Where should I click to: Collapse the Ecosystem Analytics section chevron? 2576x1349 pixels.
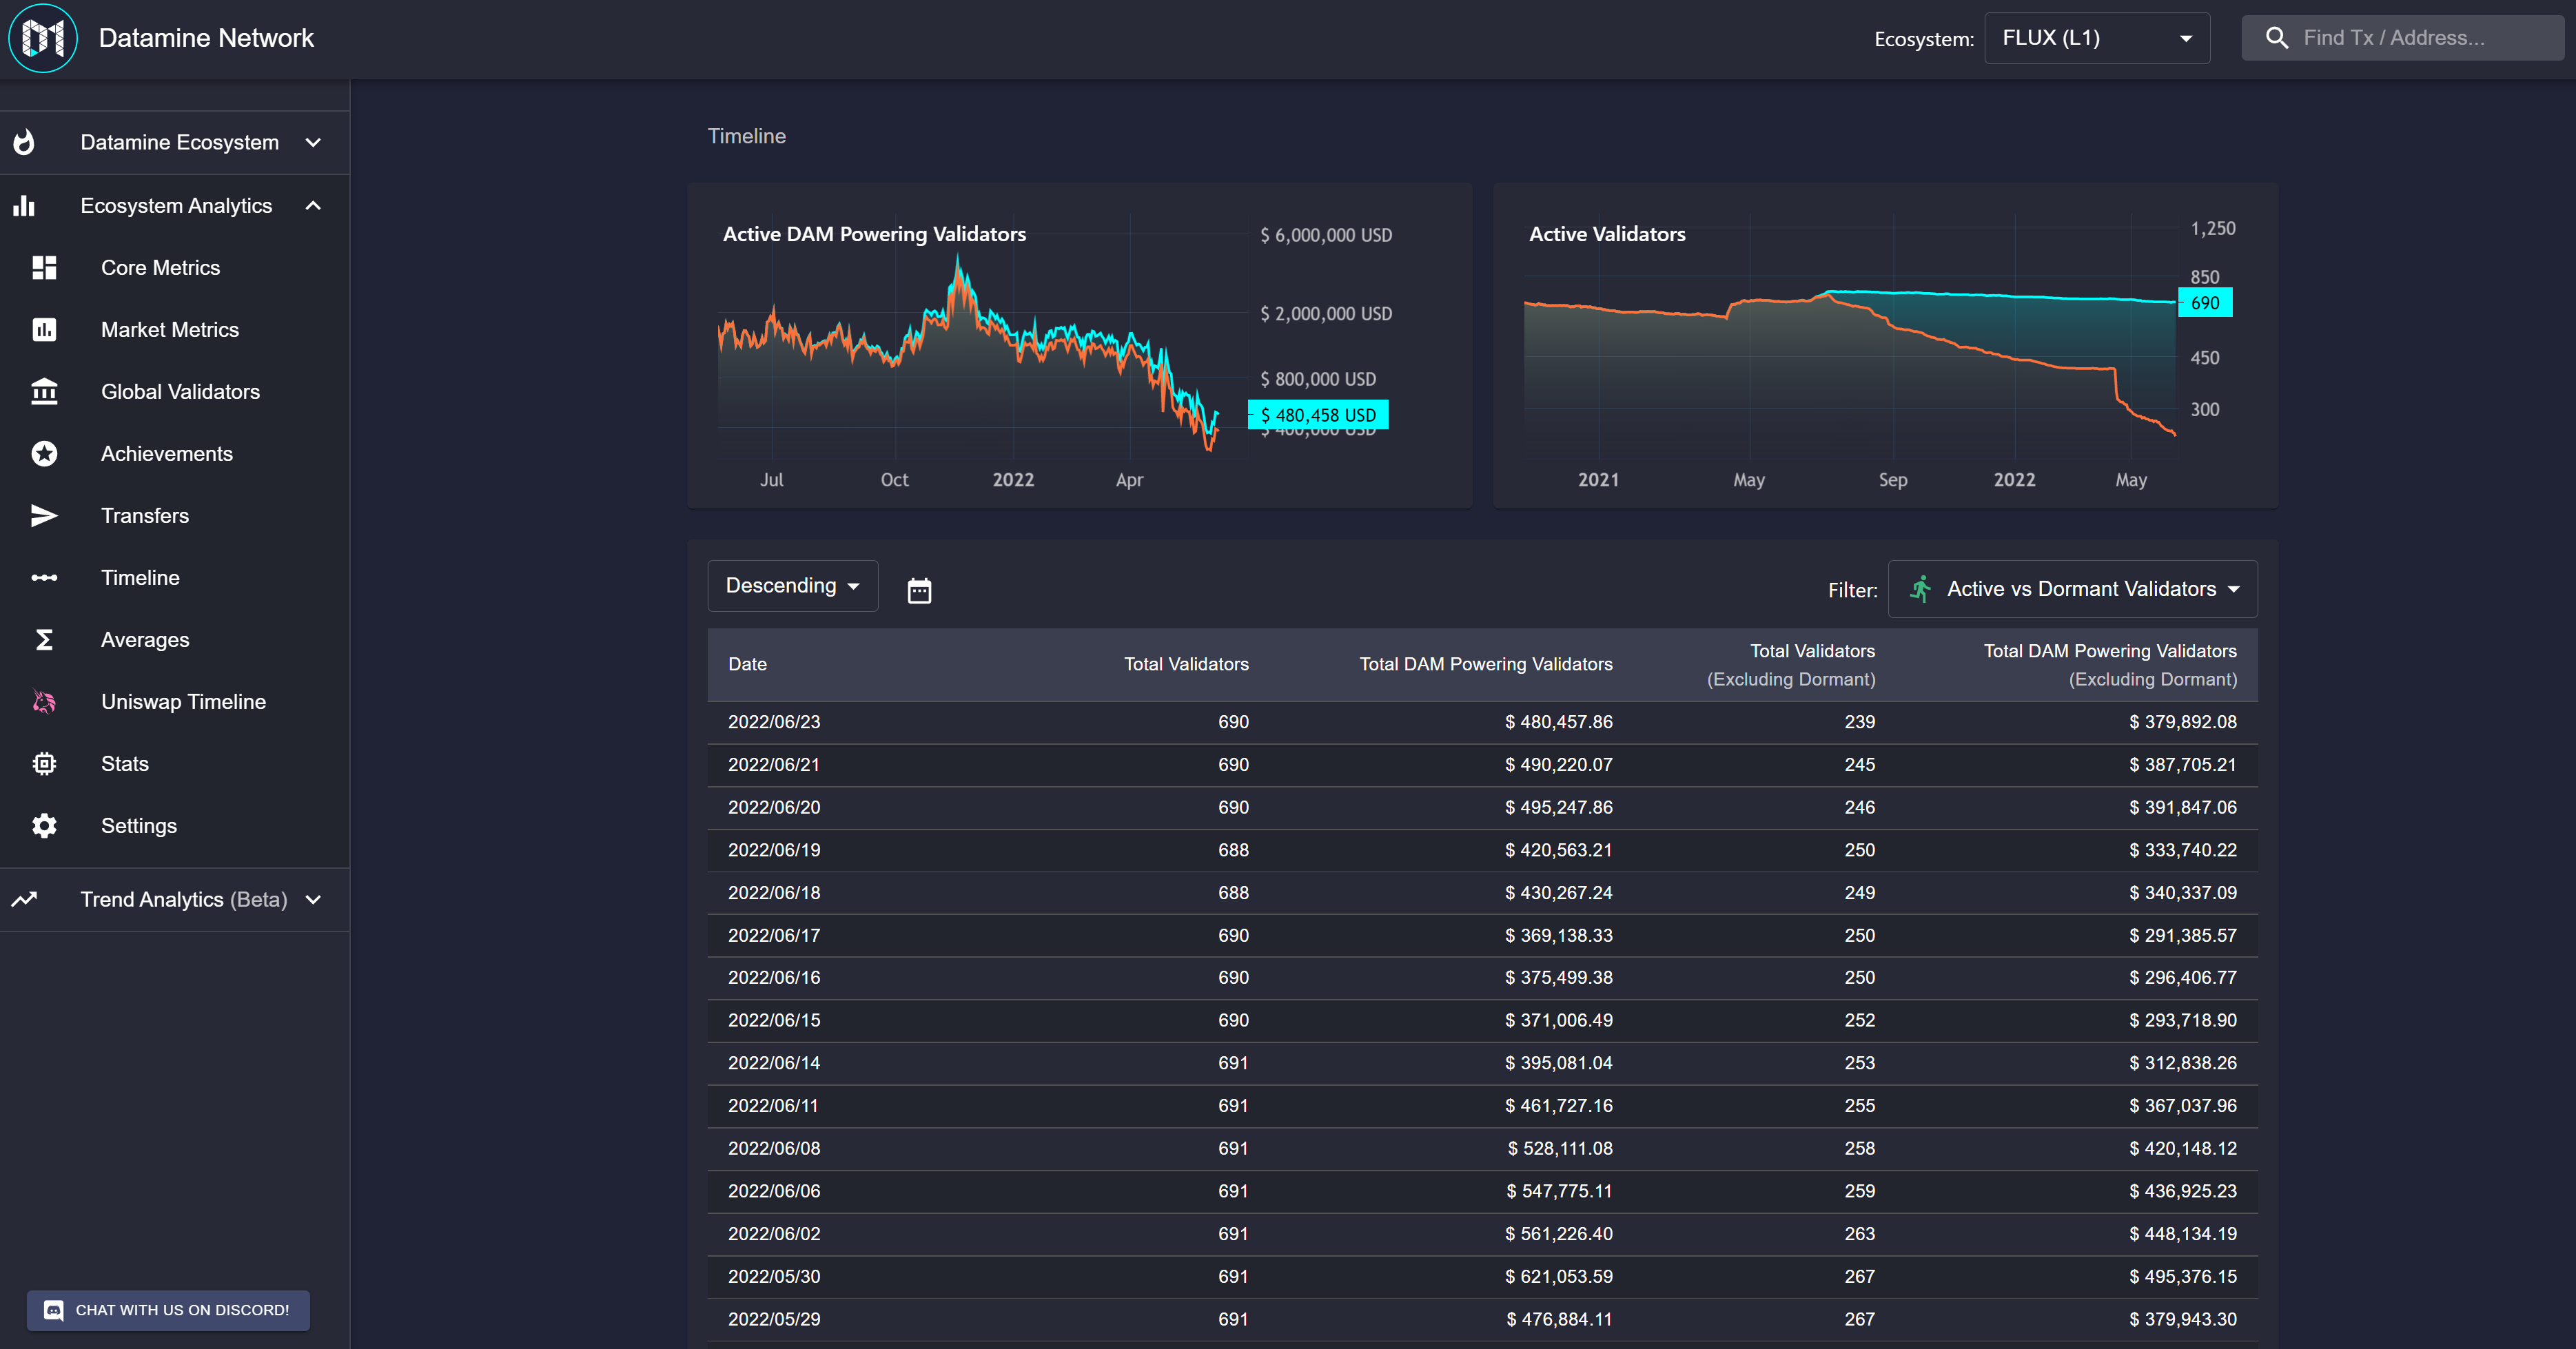(x=313, y=206)
